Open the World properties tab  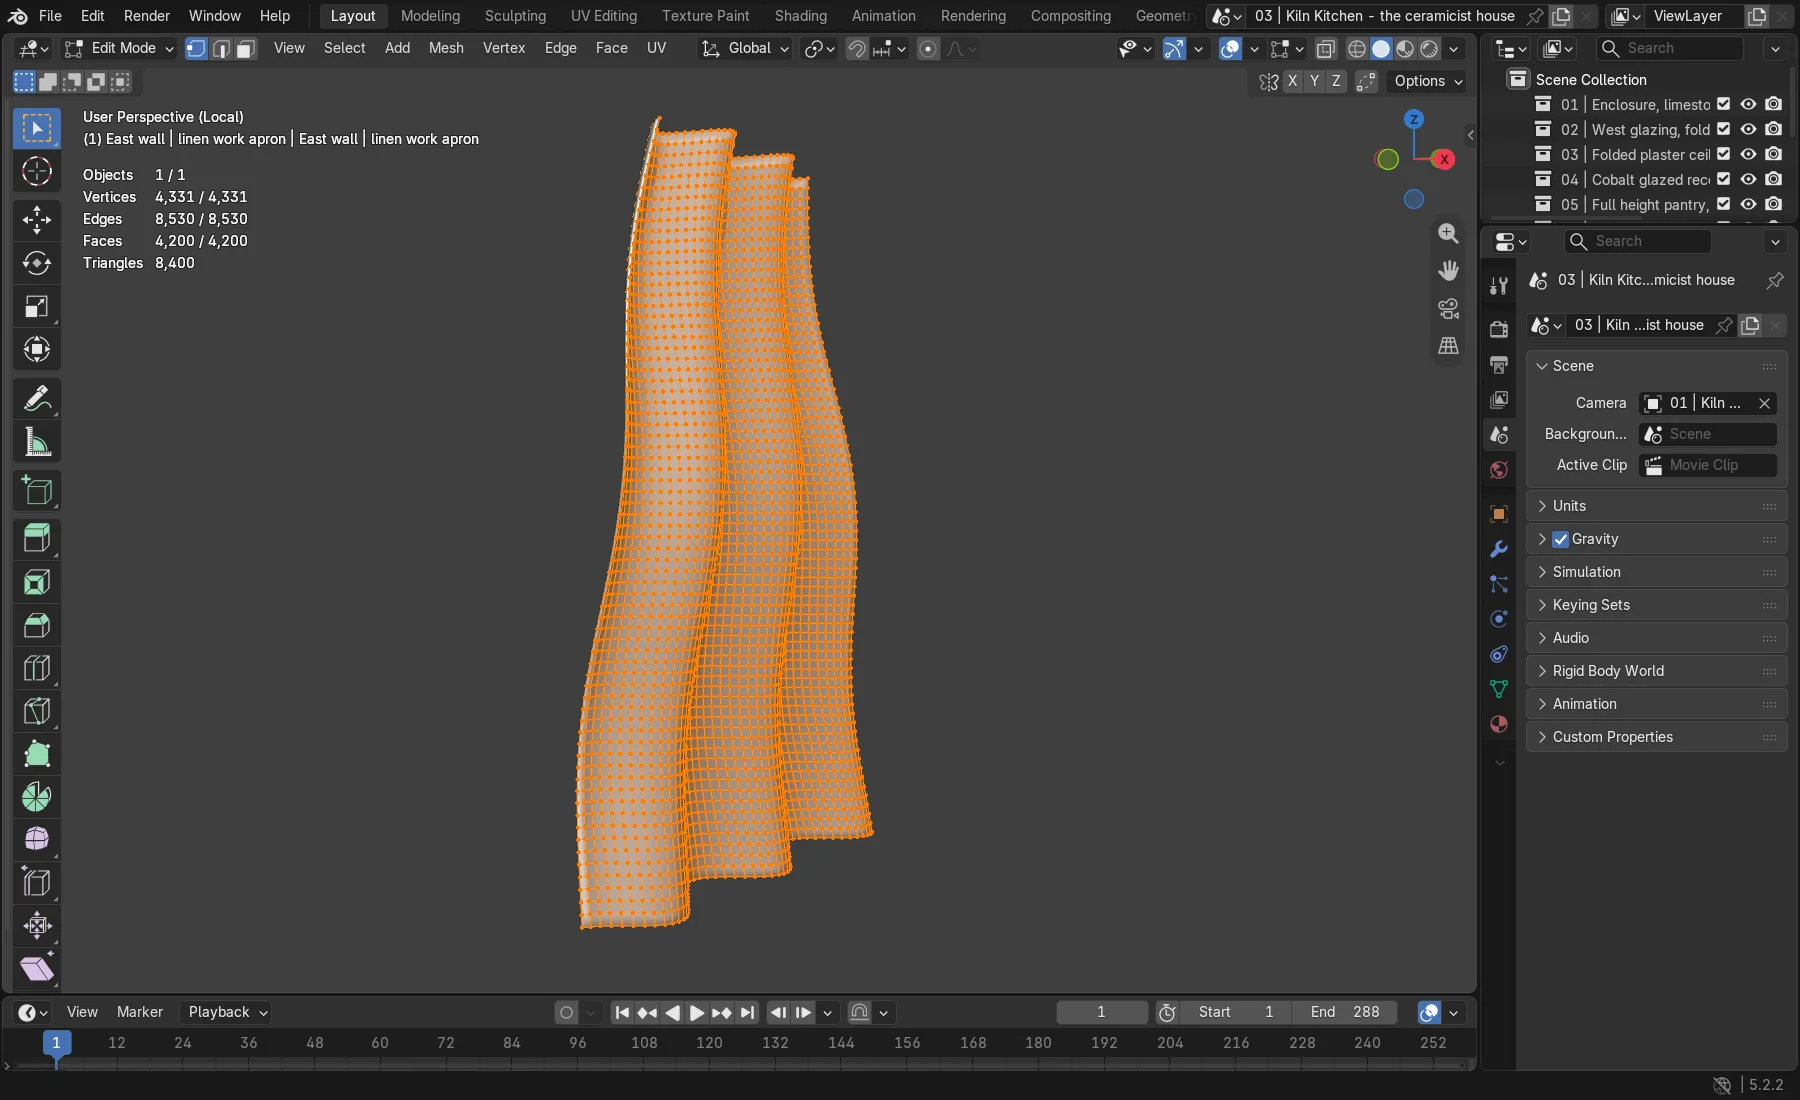coord(1498,470)
